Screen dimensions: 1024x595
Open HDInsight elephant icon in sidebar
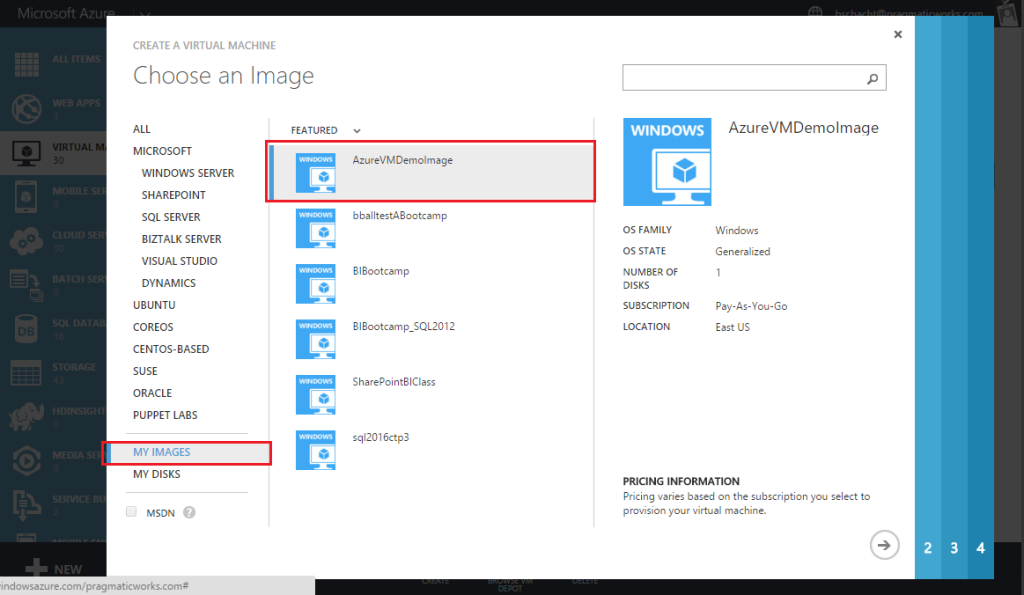27,417
